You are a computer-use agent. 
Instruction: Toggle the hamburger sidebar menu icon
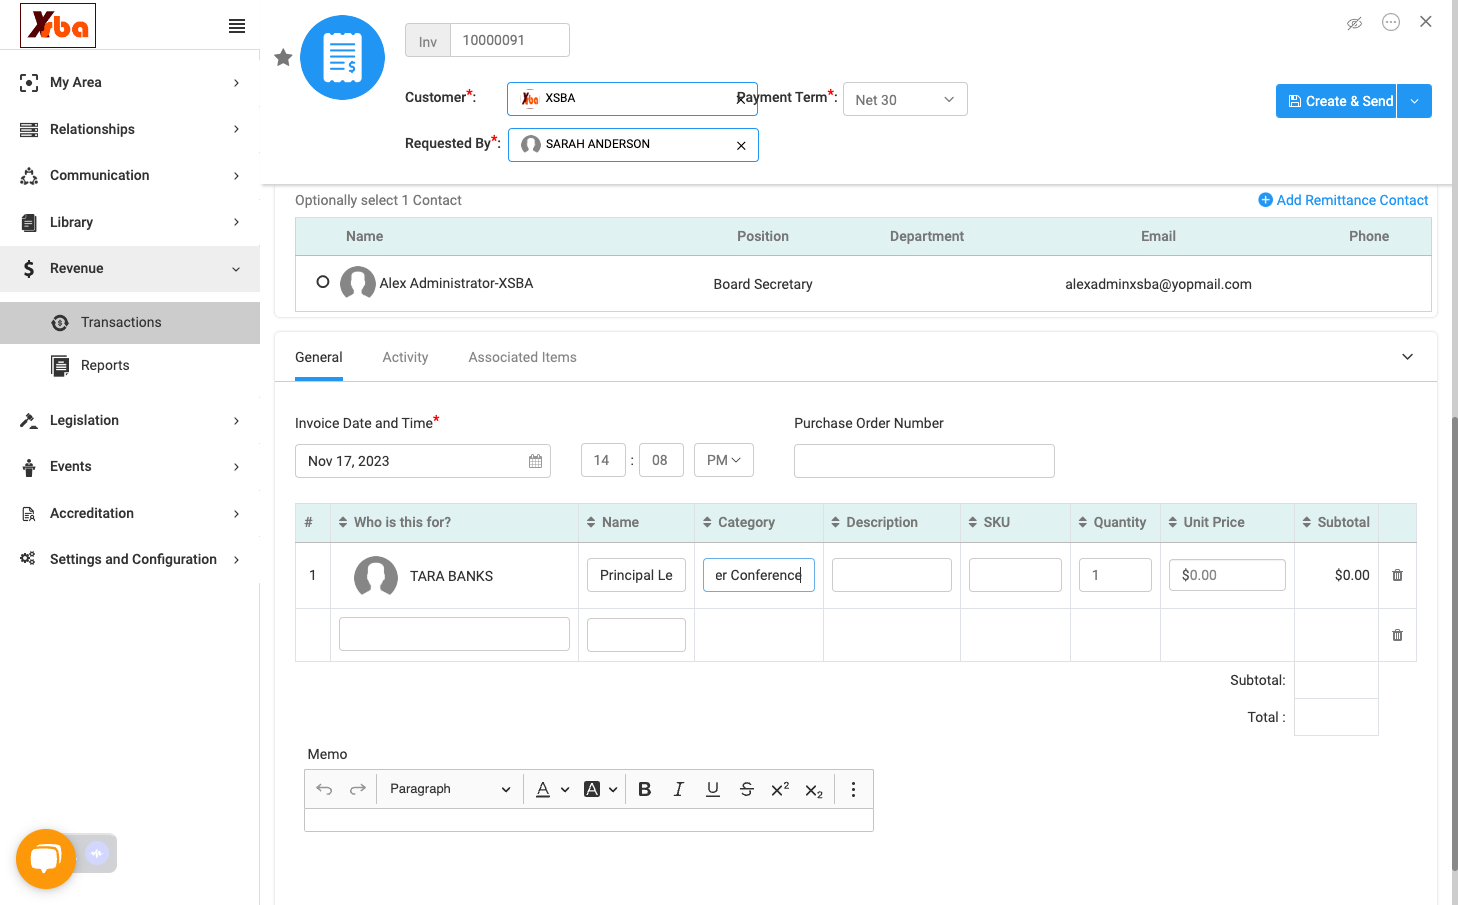click(237, 26)
